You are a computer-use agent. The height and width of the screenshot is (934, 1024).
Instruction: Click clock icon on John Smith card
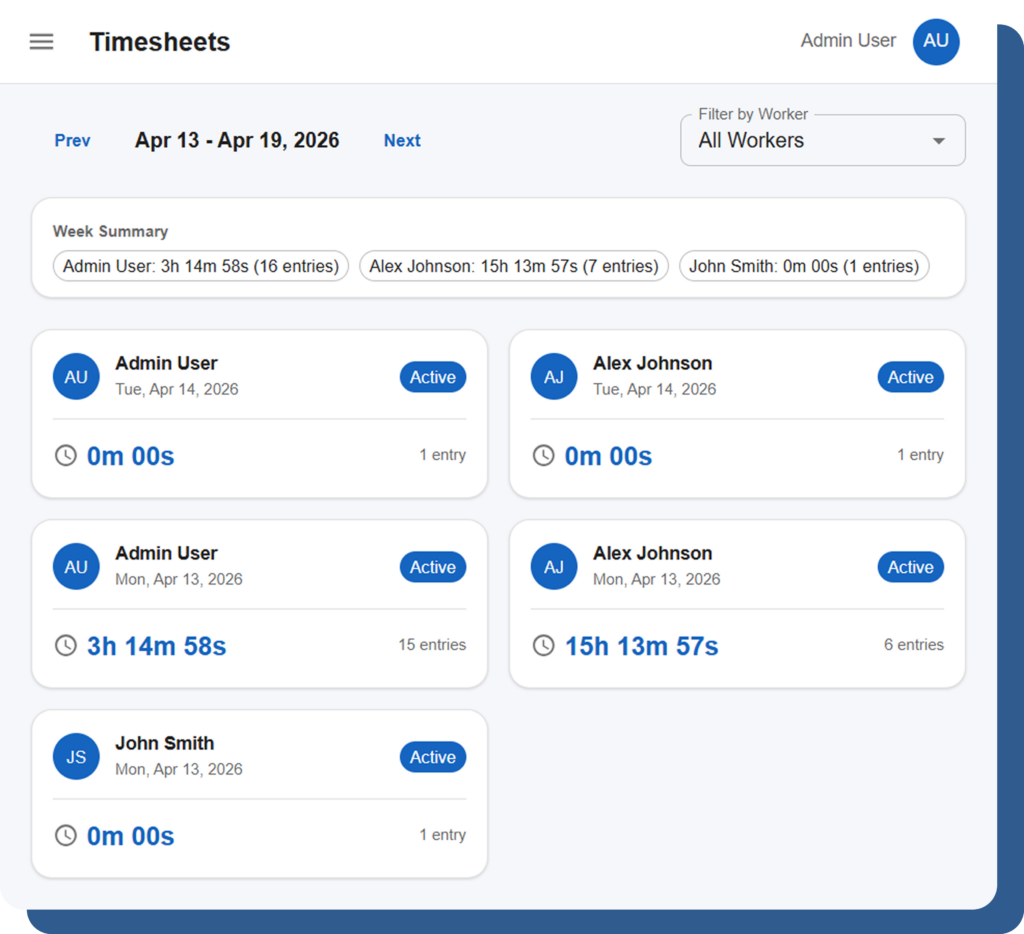[x=66, y=836]
